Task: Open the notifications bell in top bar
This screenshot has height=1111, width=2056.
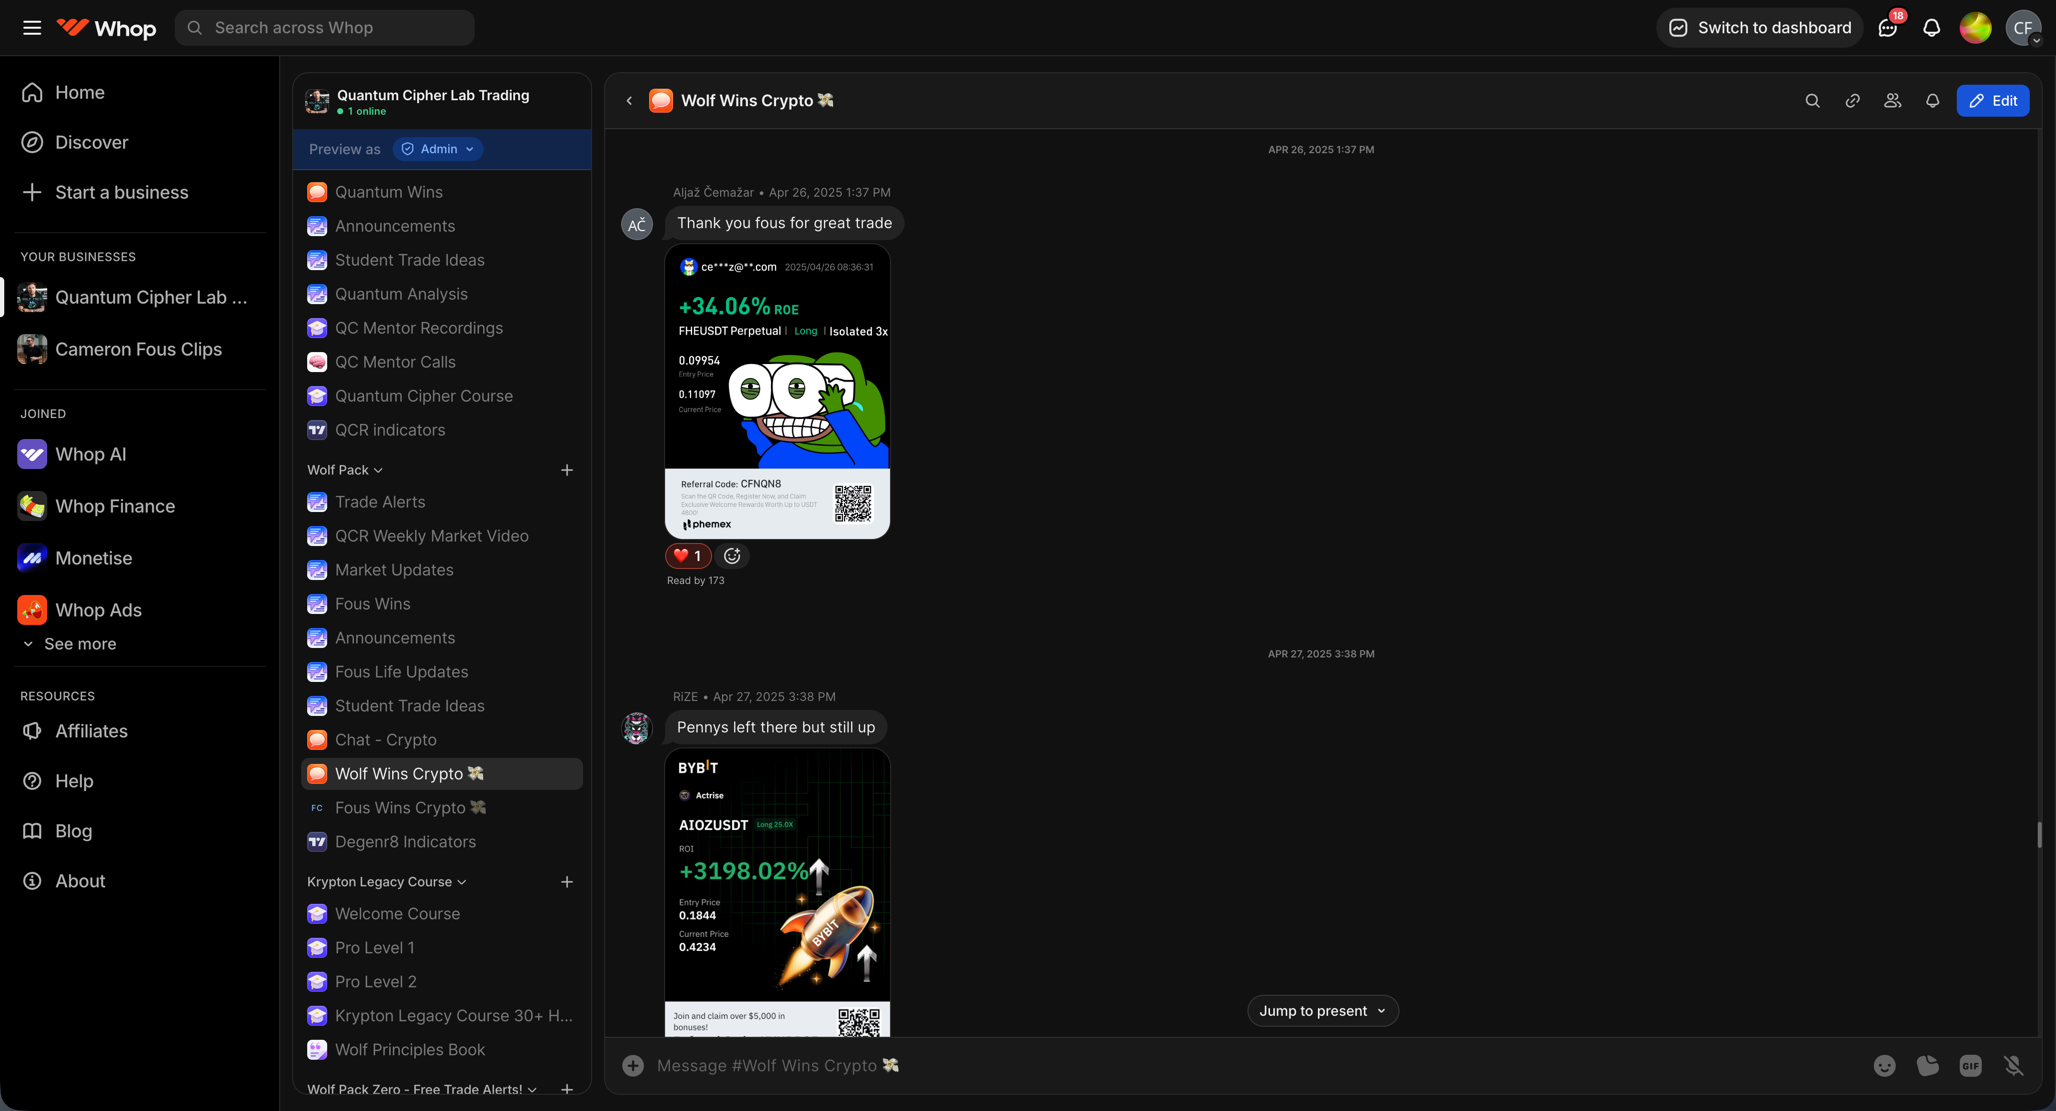Action: (x=1931, y=28)
